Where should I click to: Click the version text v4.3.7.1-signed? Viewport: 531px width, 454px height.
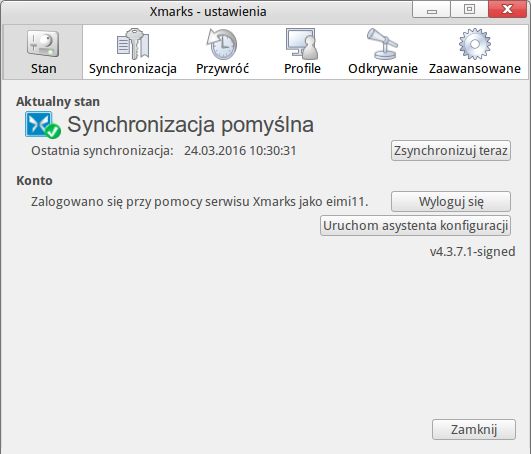click(472, 252)
